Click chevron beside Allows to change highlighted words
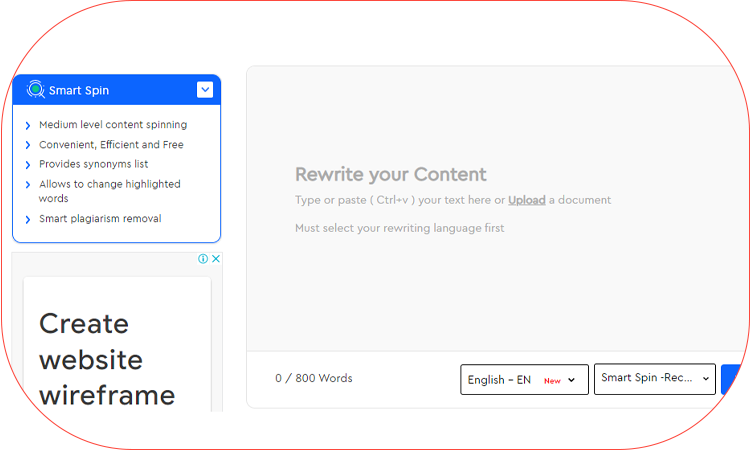This screenshot has height=450, width=750. (28, 185)
